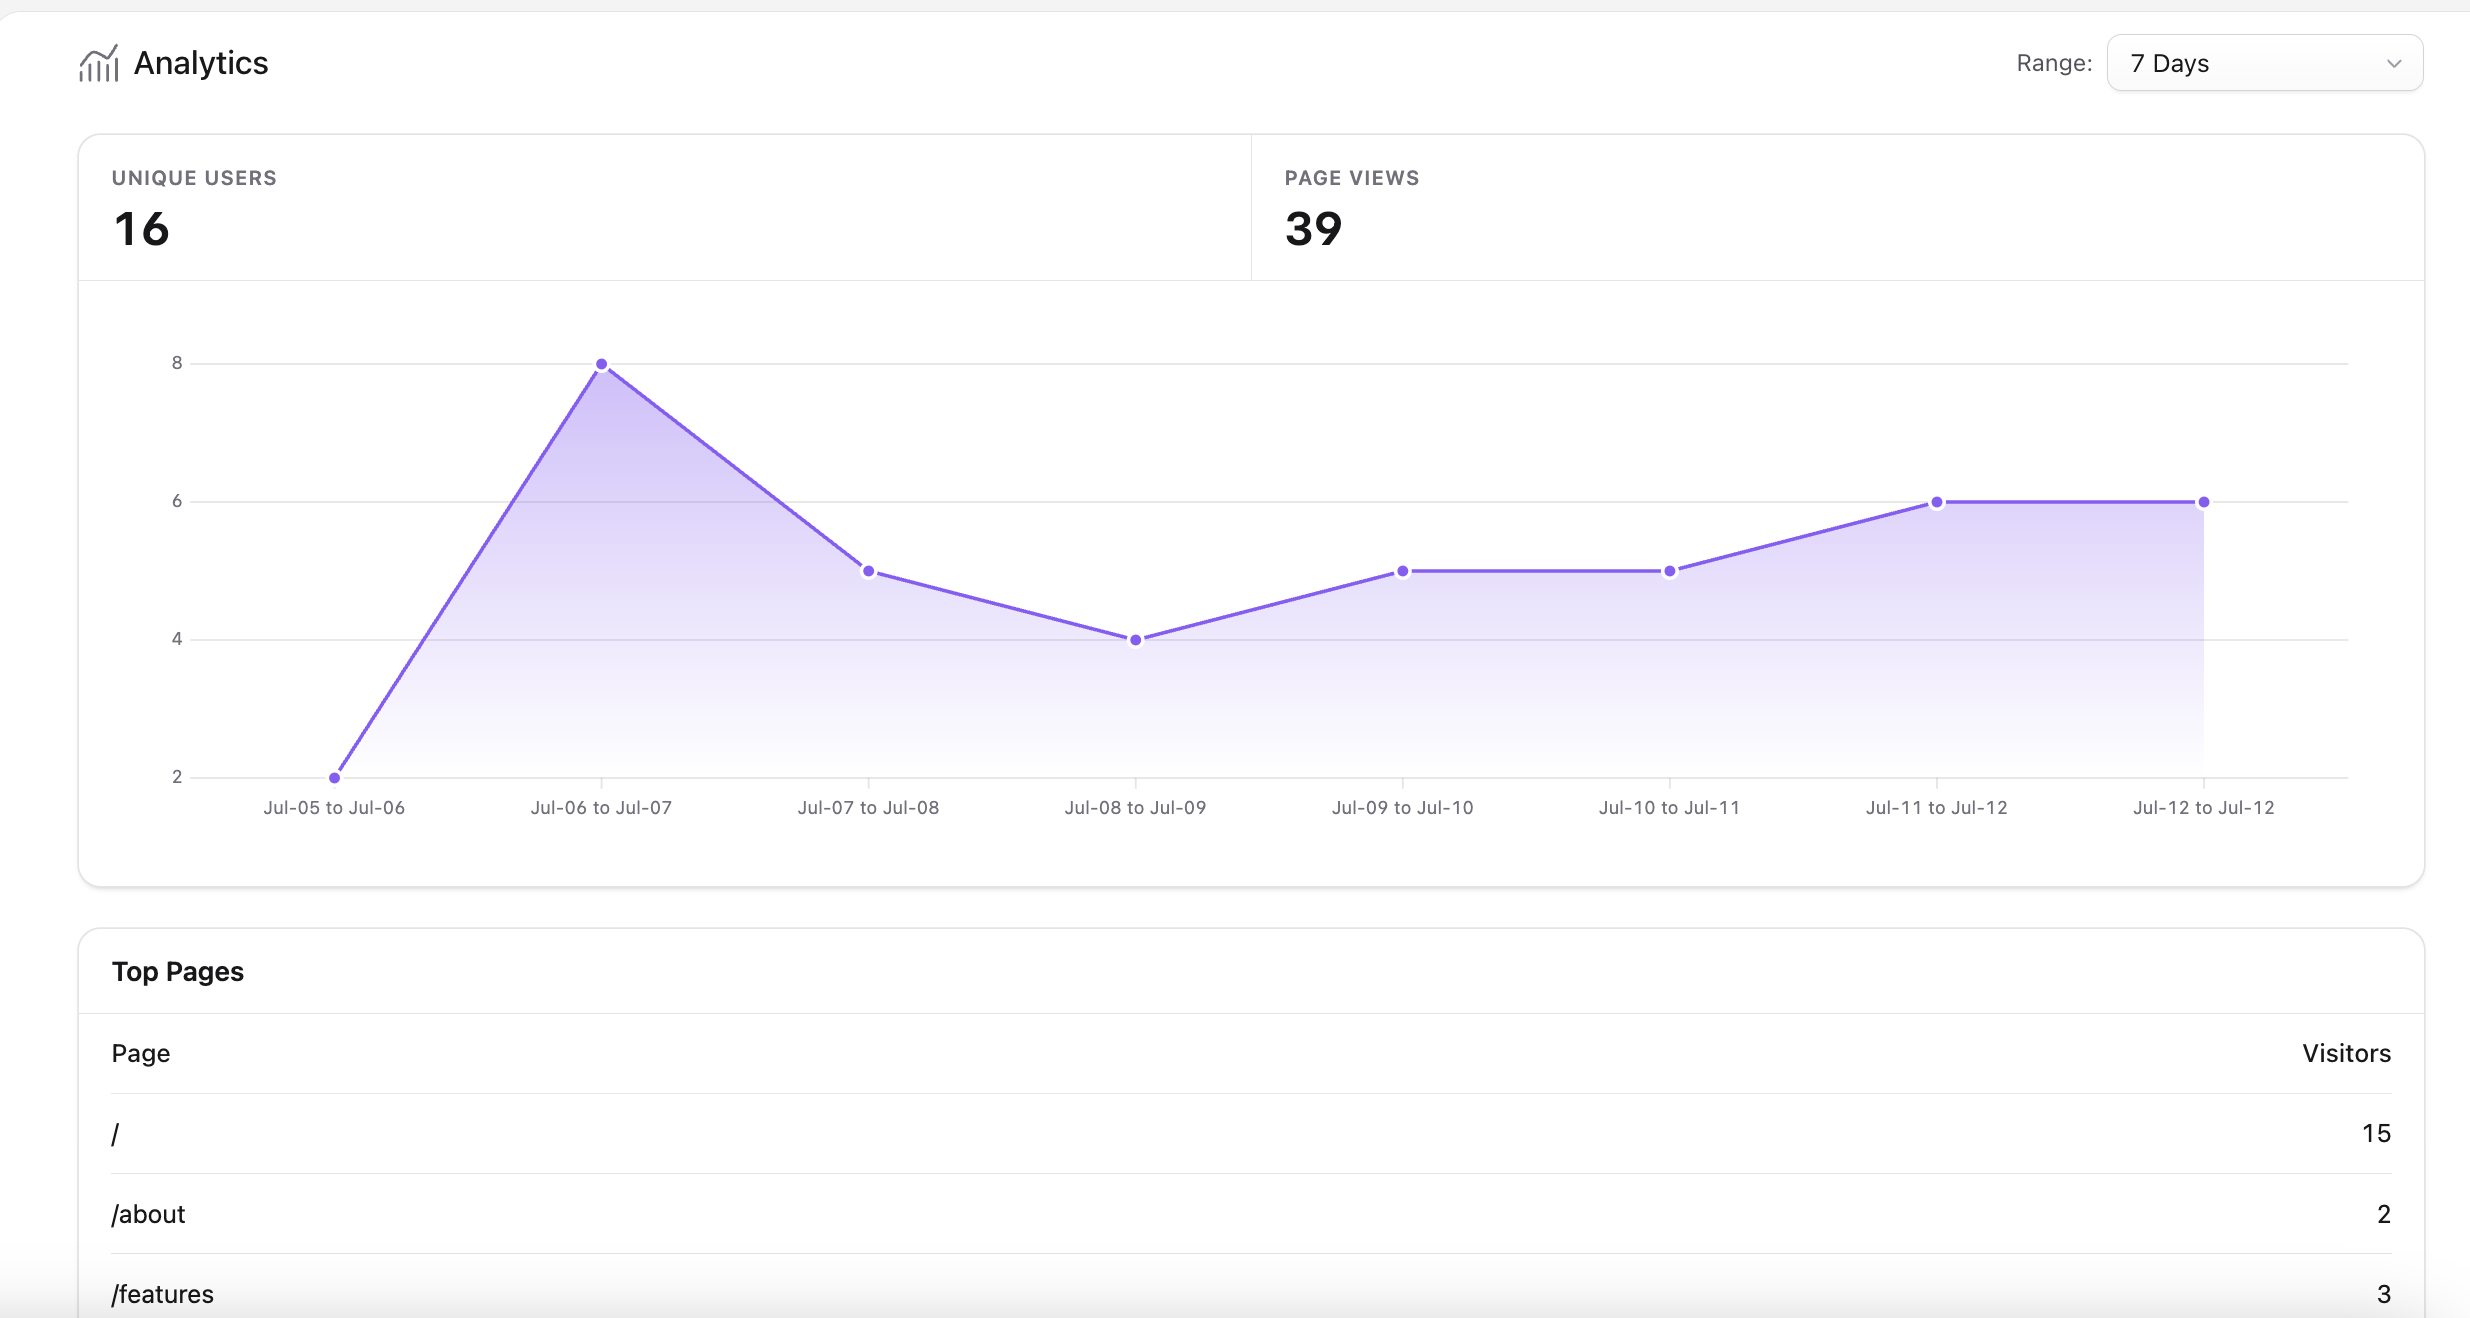Open the 7 Days range dropdown

[x=2264, y=63]
